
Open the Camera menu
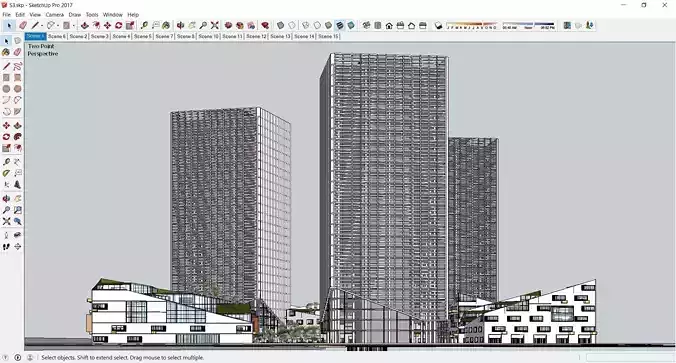click(x=55, y=14)
